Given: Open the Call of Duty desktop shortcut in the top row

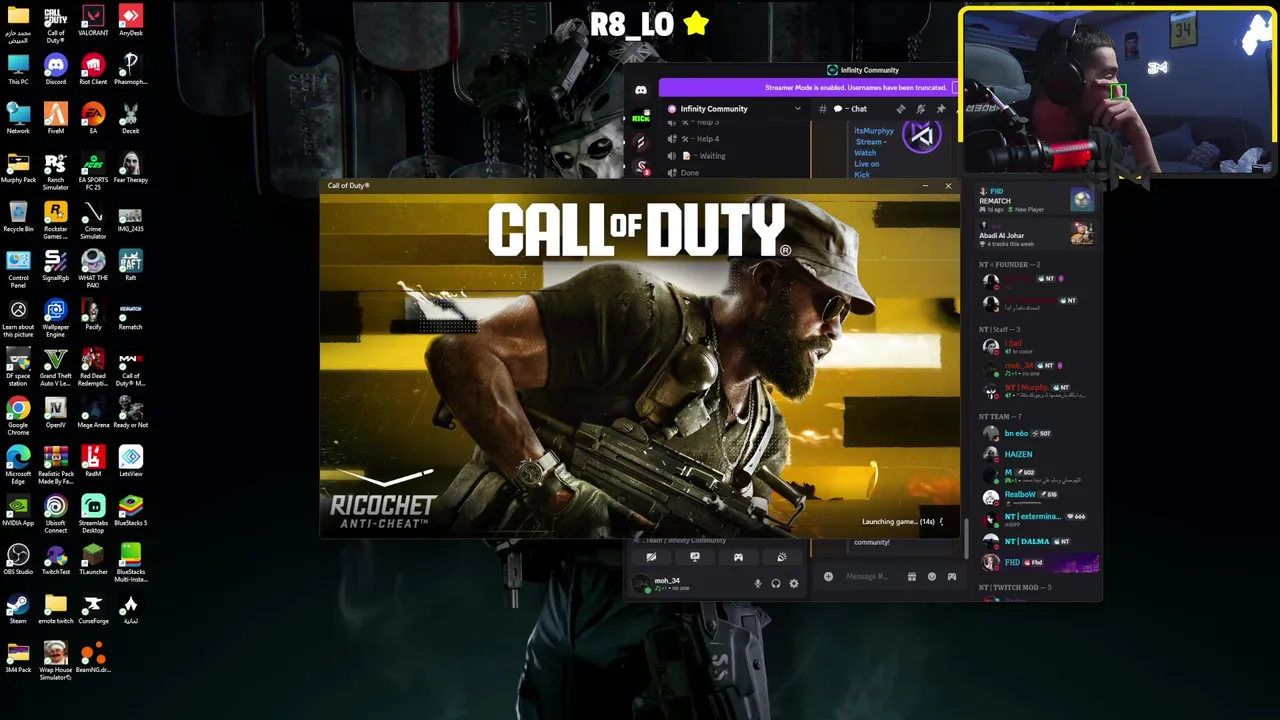Looking at the screenshot, I should tap(55, 24).
